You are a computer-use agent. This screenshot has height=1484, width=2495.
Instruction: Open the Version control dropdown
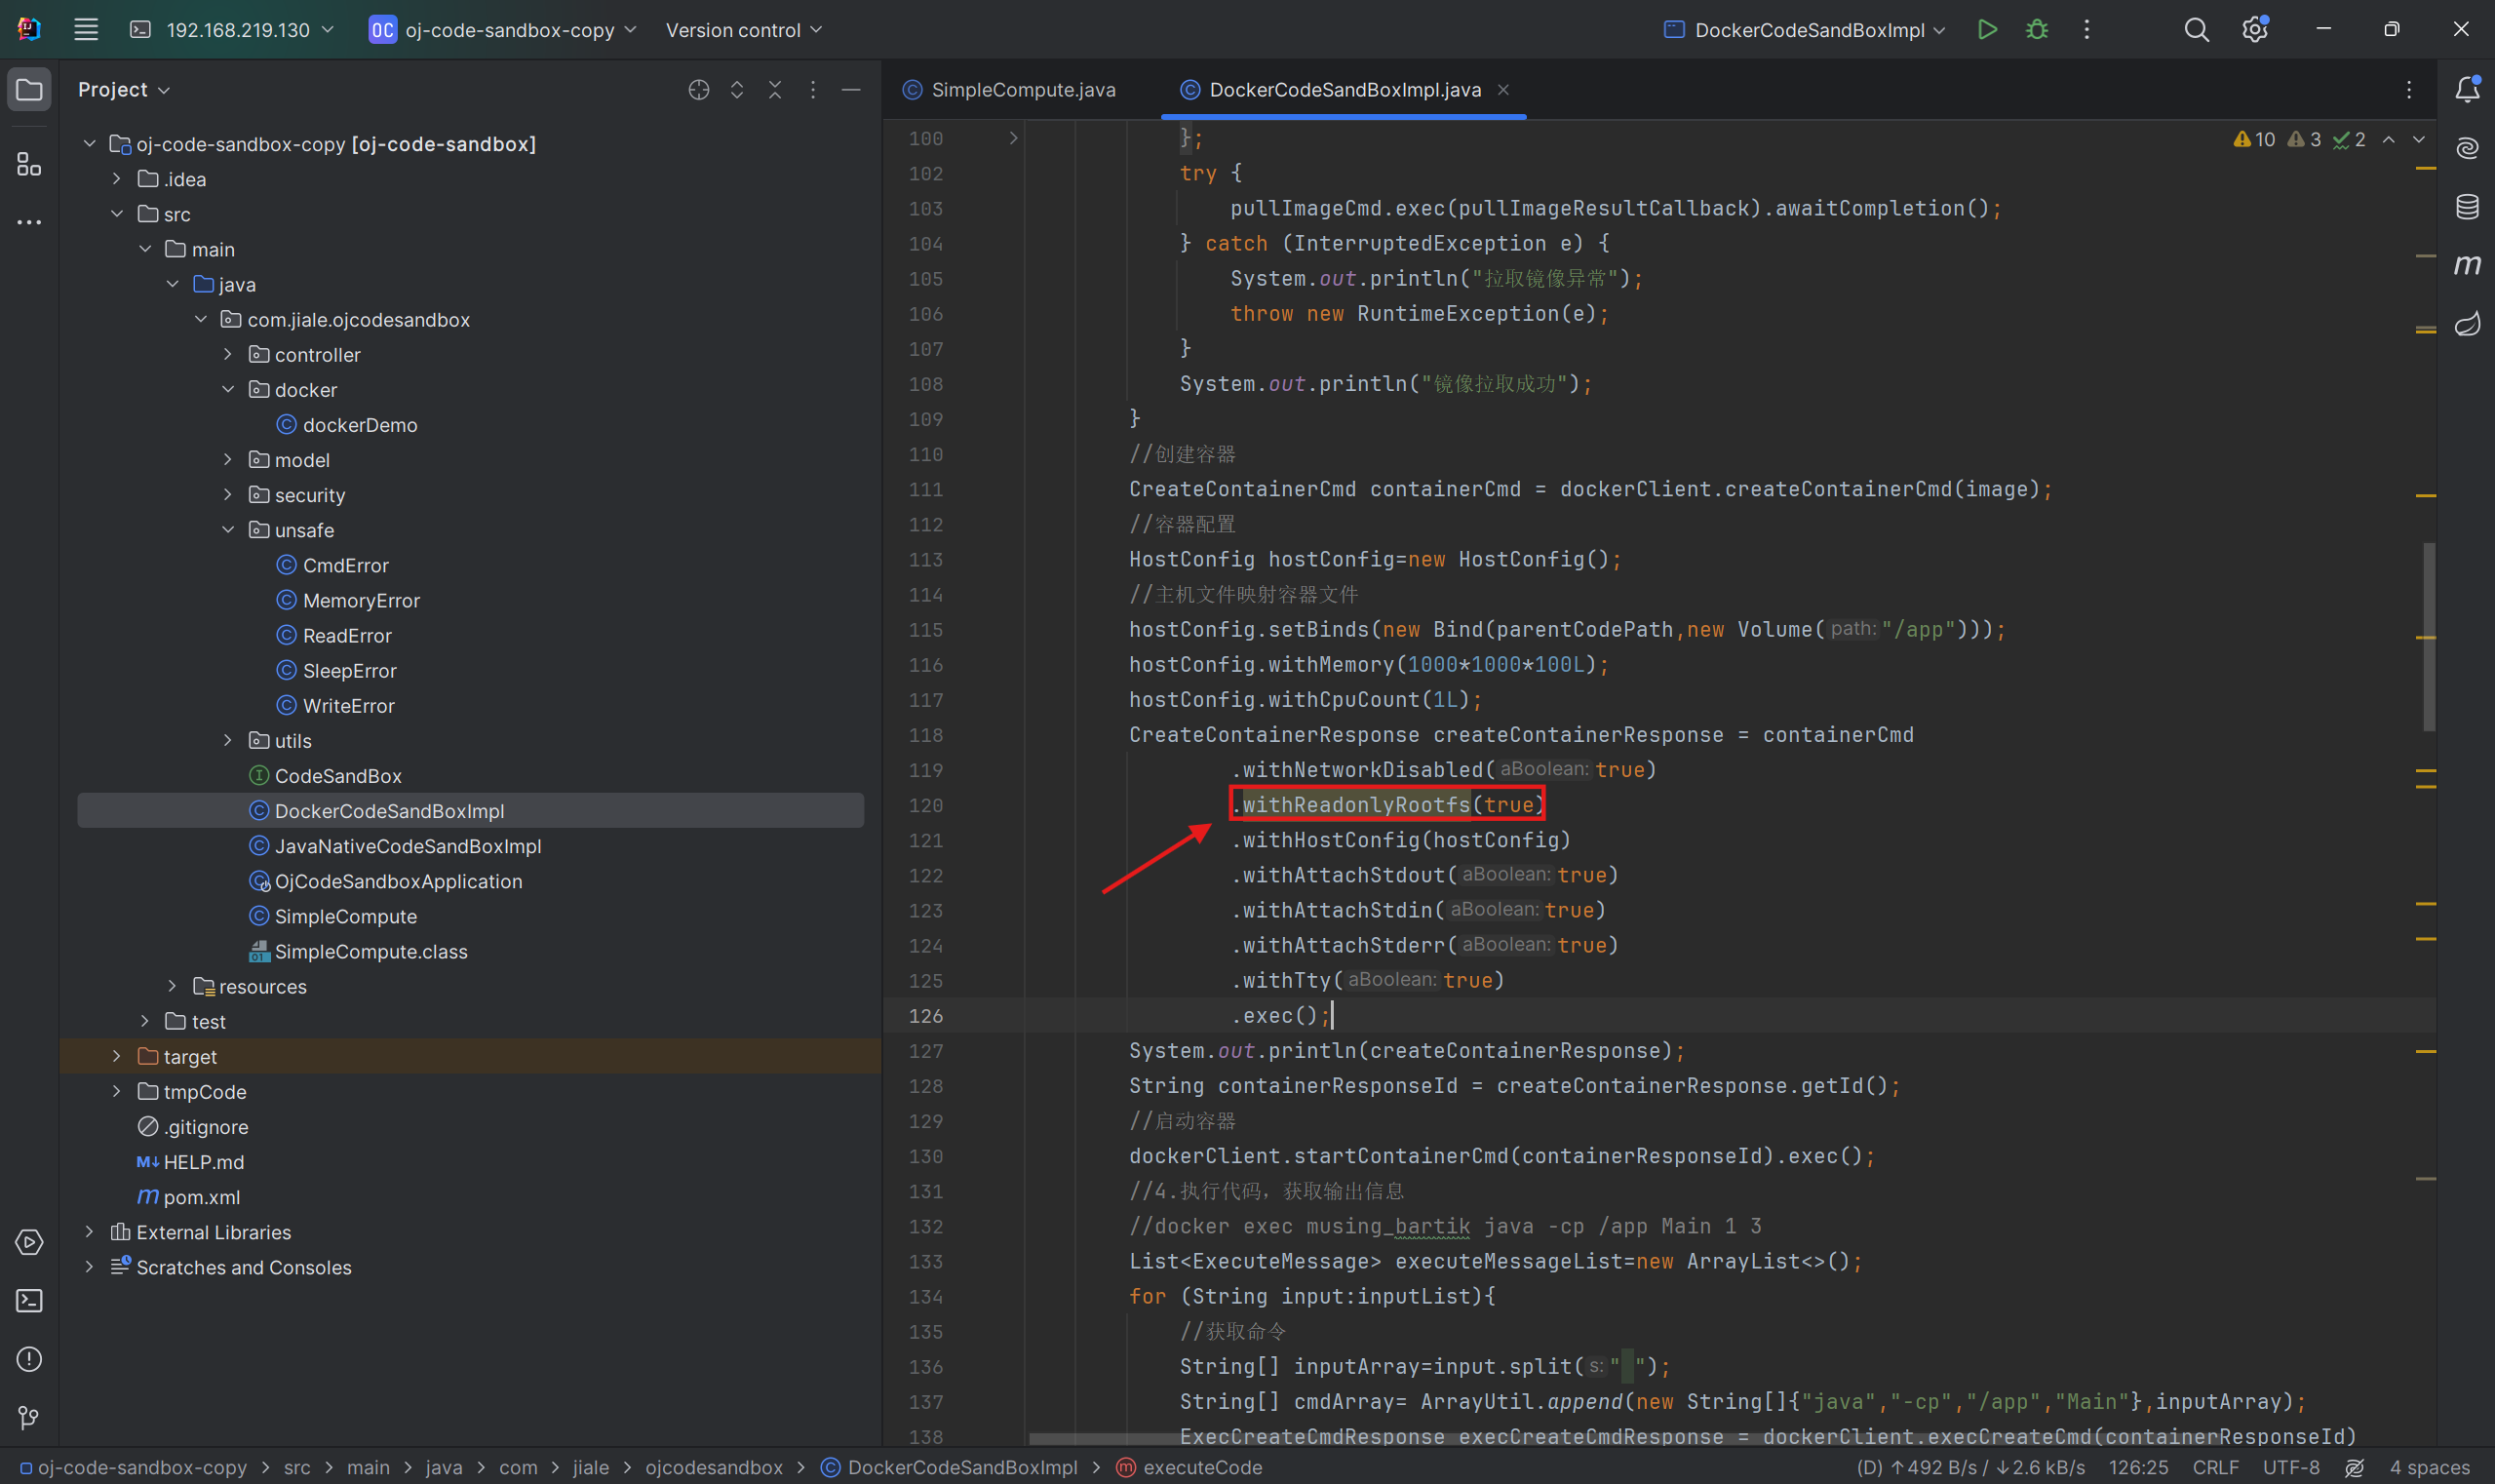pos(743,30)
